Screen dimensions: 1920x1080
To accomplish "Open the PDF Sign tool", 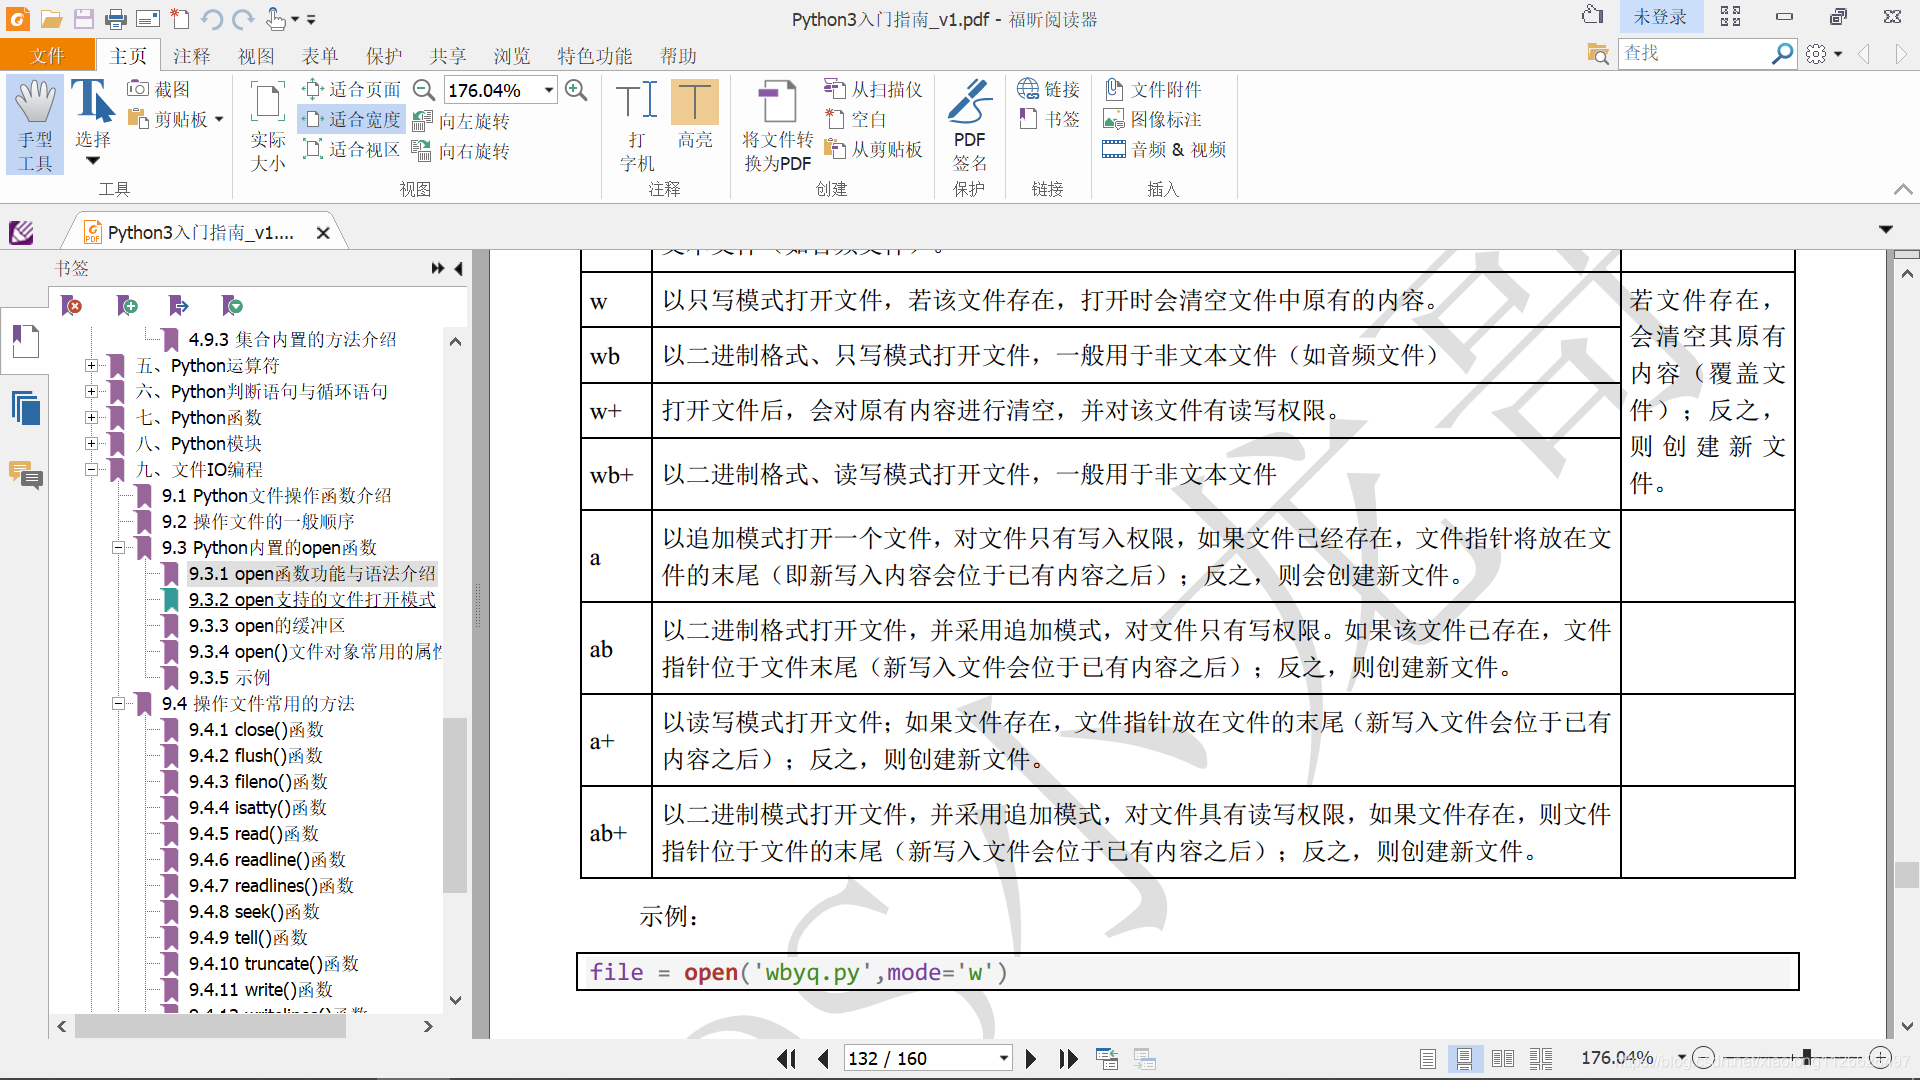I will pos(968,124).
